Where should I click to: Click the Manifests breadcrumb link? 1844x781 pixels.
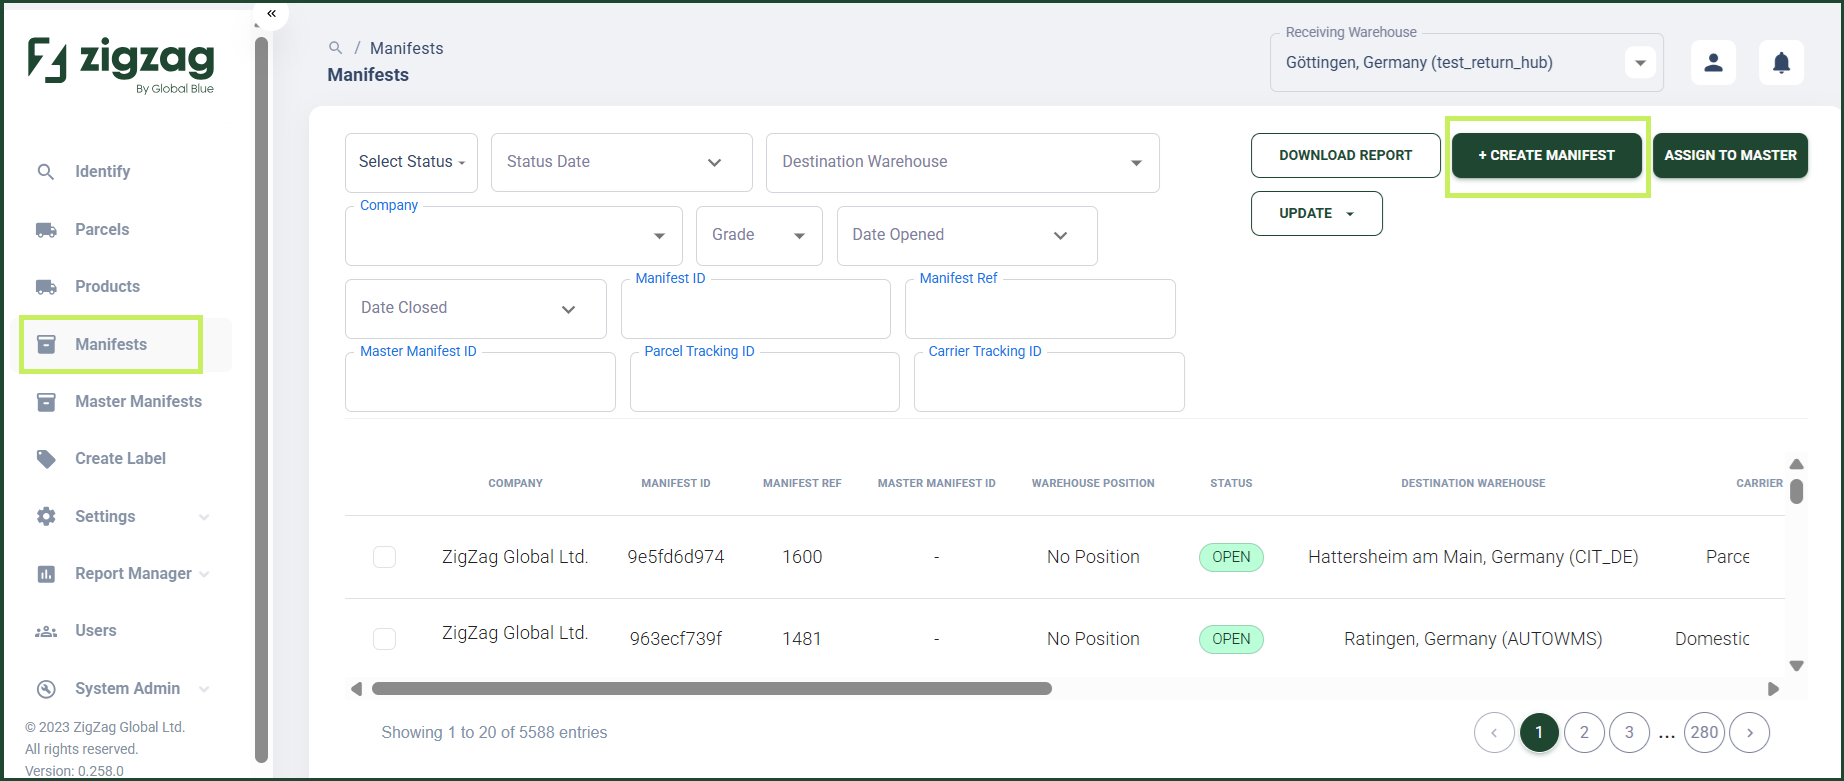(406, 48)
